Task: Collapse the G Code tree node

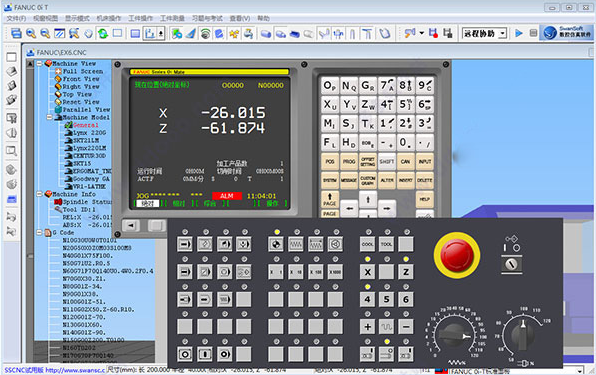Action: pyautogui.click(x=40, y=232)
